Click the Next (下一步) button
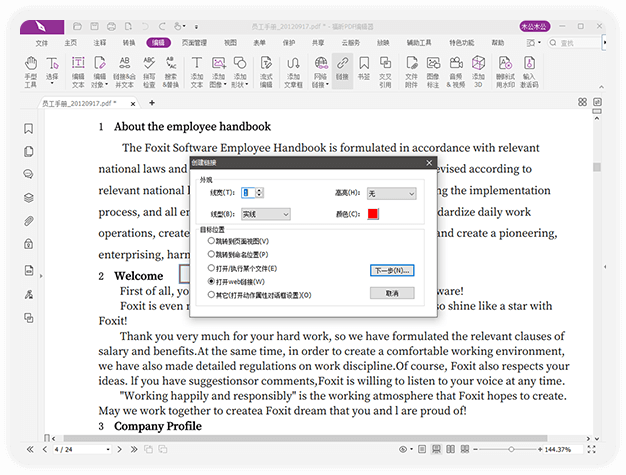 click(392, 271)
